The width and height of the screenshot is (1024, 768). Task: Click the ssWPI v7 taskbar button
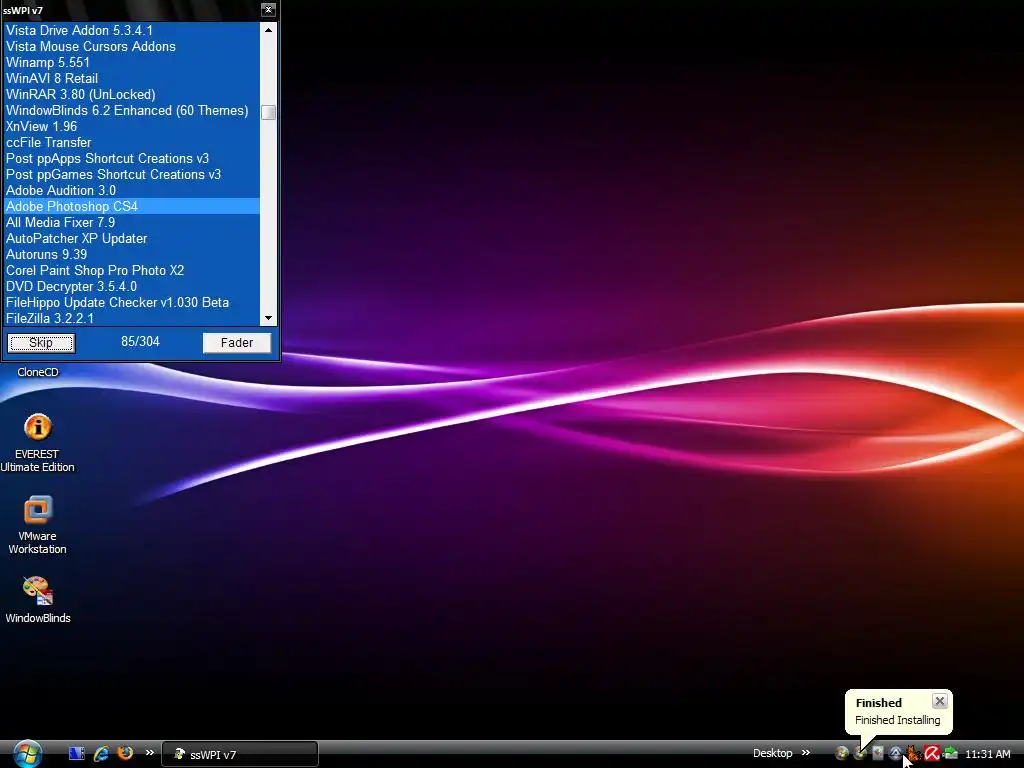(x=239, y=754)
